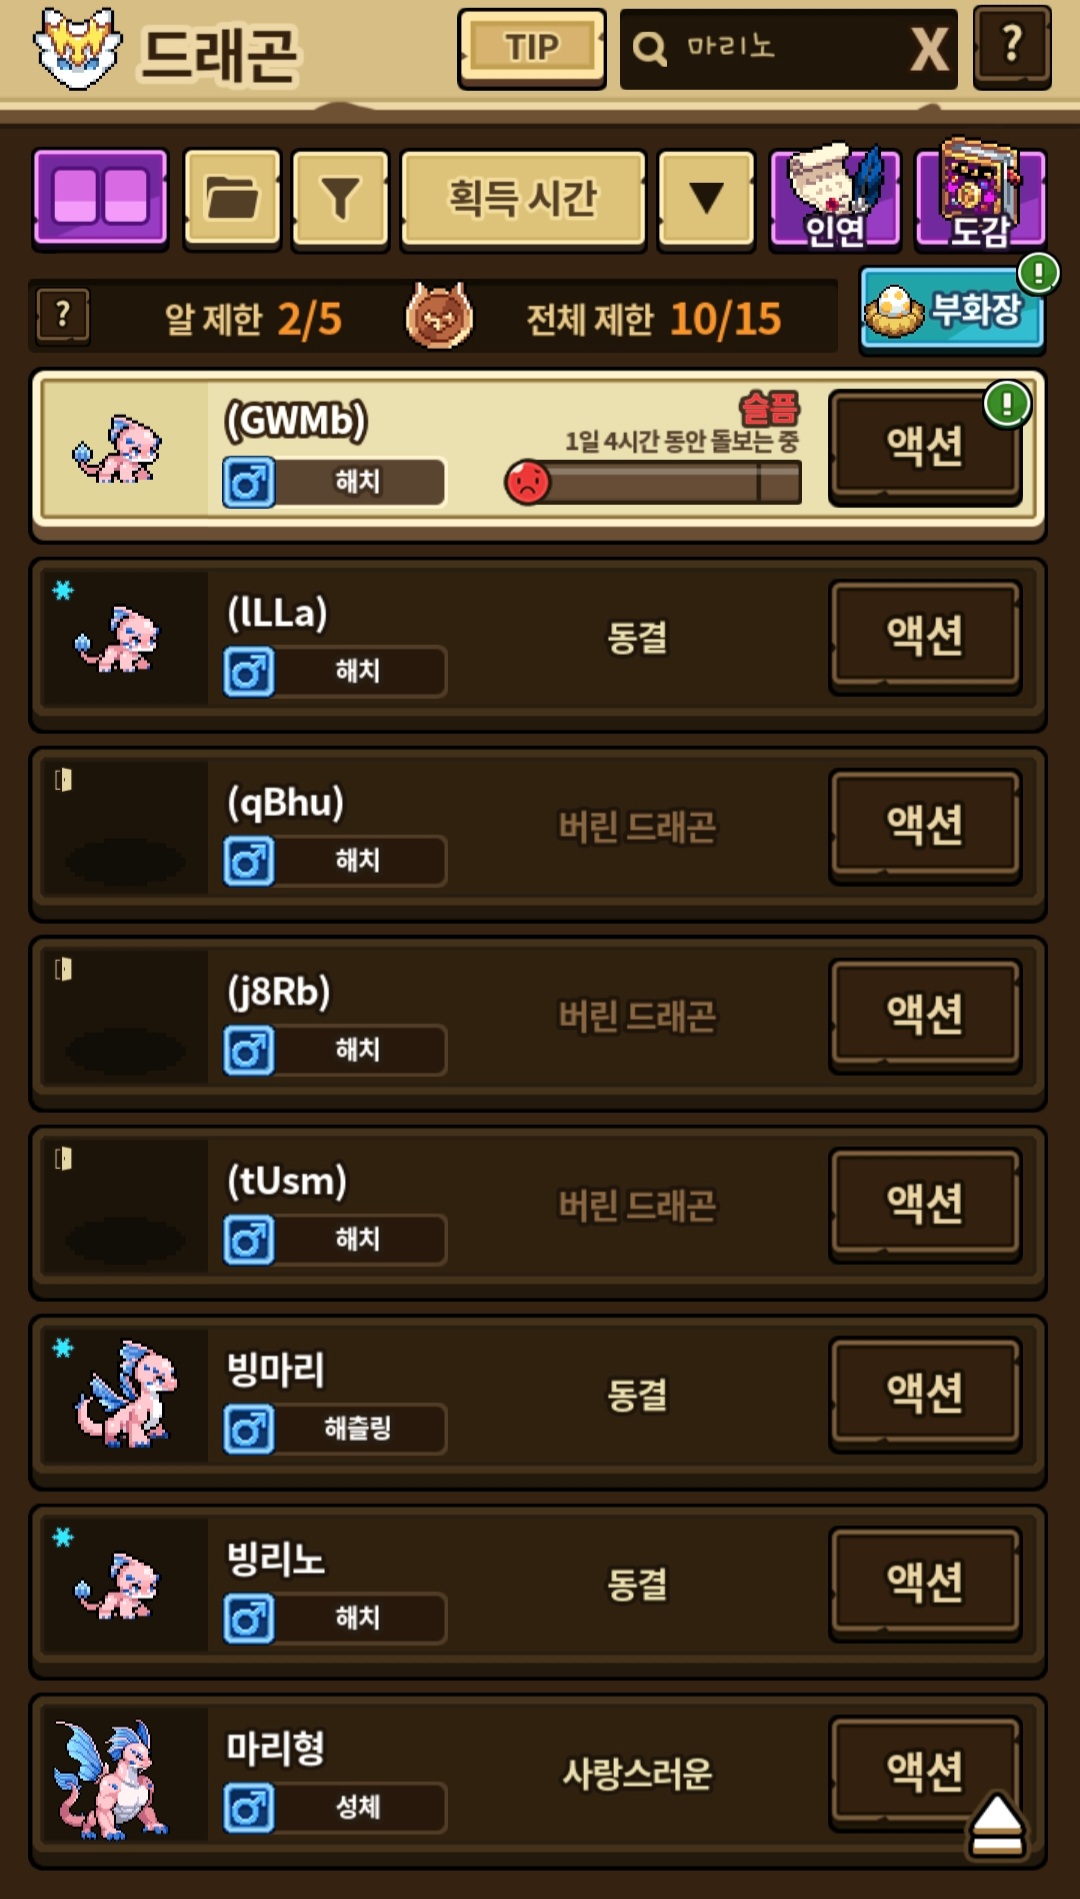This screenshot has height=1899, width=1080.
Task: Open the 부화장 hatchery button
Action: point(952,308)
